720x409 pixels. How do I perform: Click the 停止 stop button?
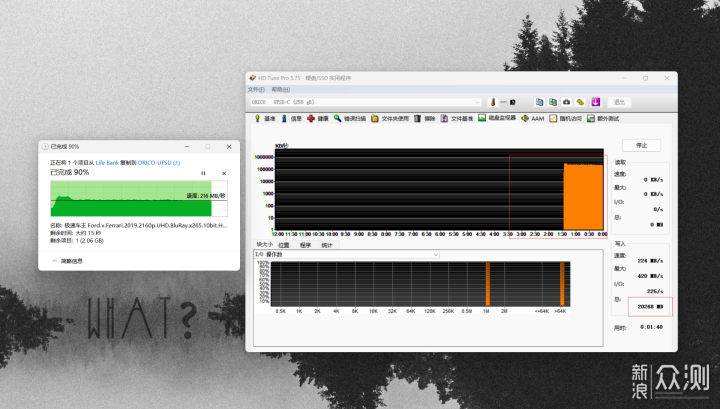pyautogui.click(x=641, y=146)
